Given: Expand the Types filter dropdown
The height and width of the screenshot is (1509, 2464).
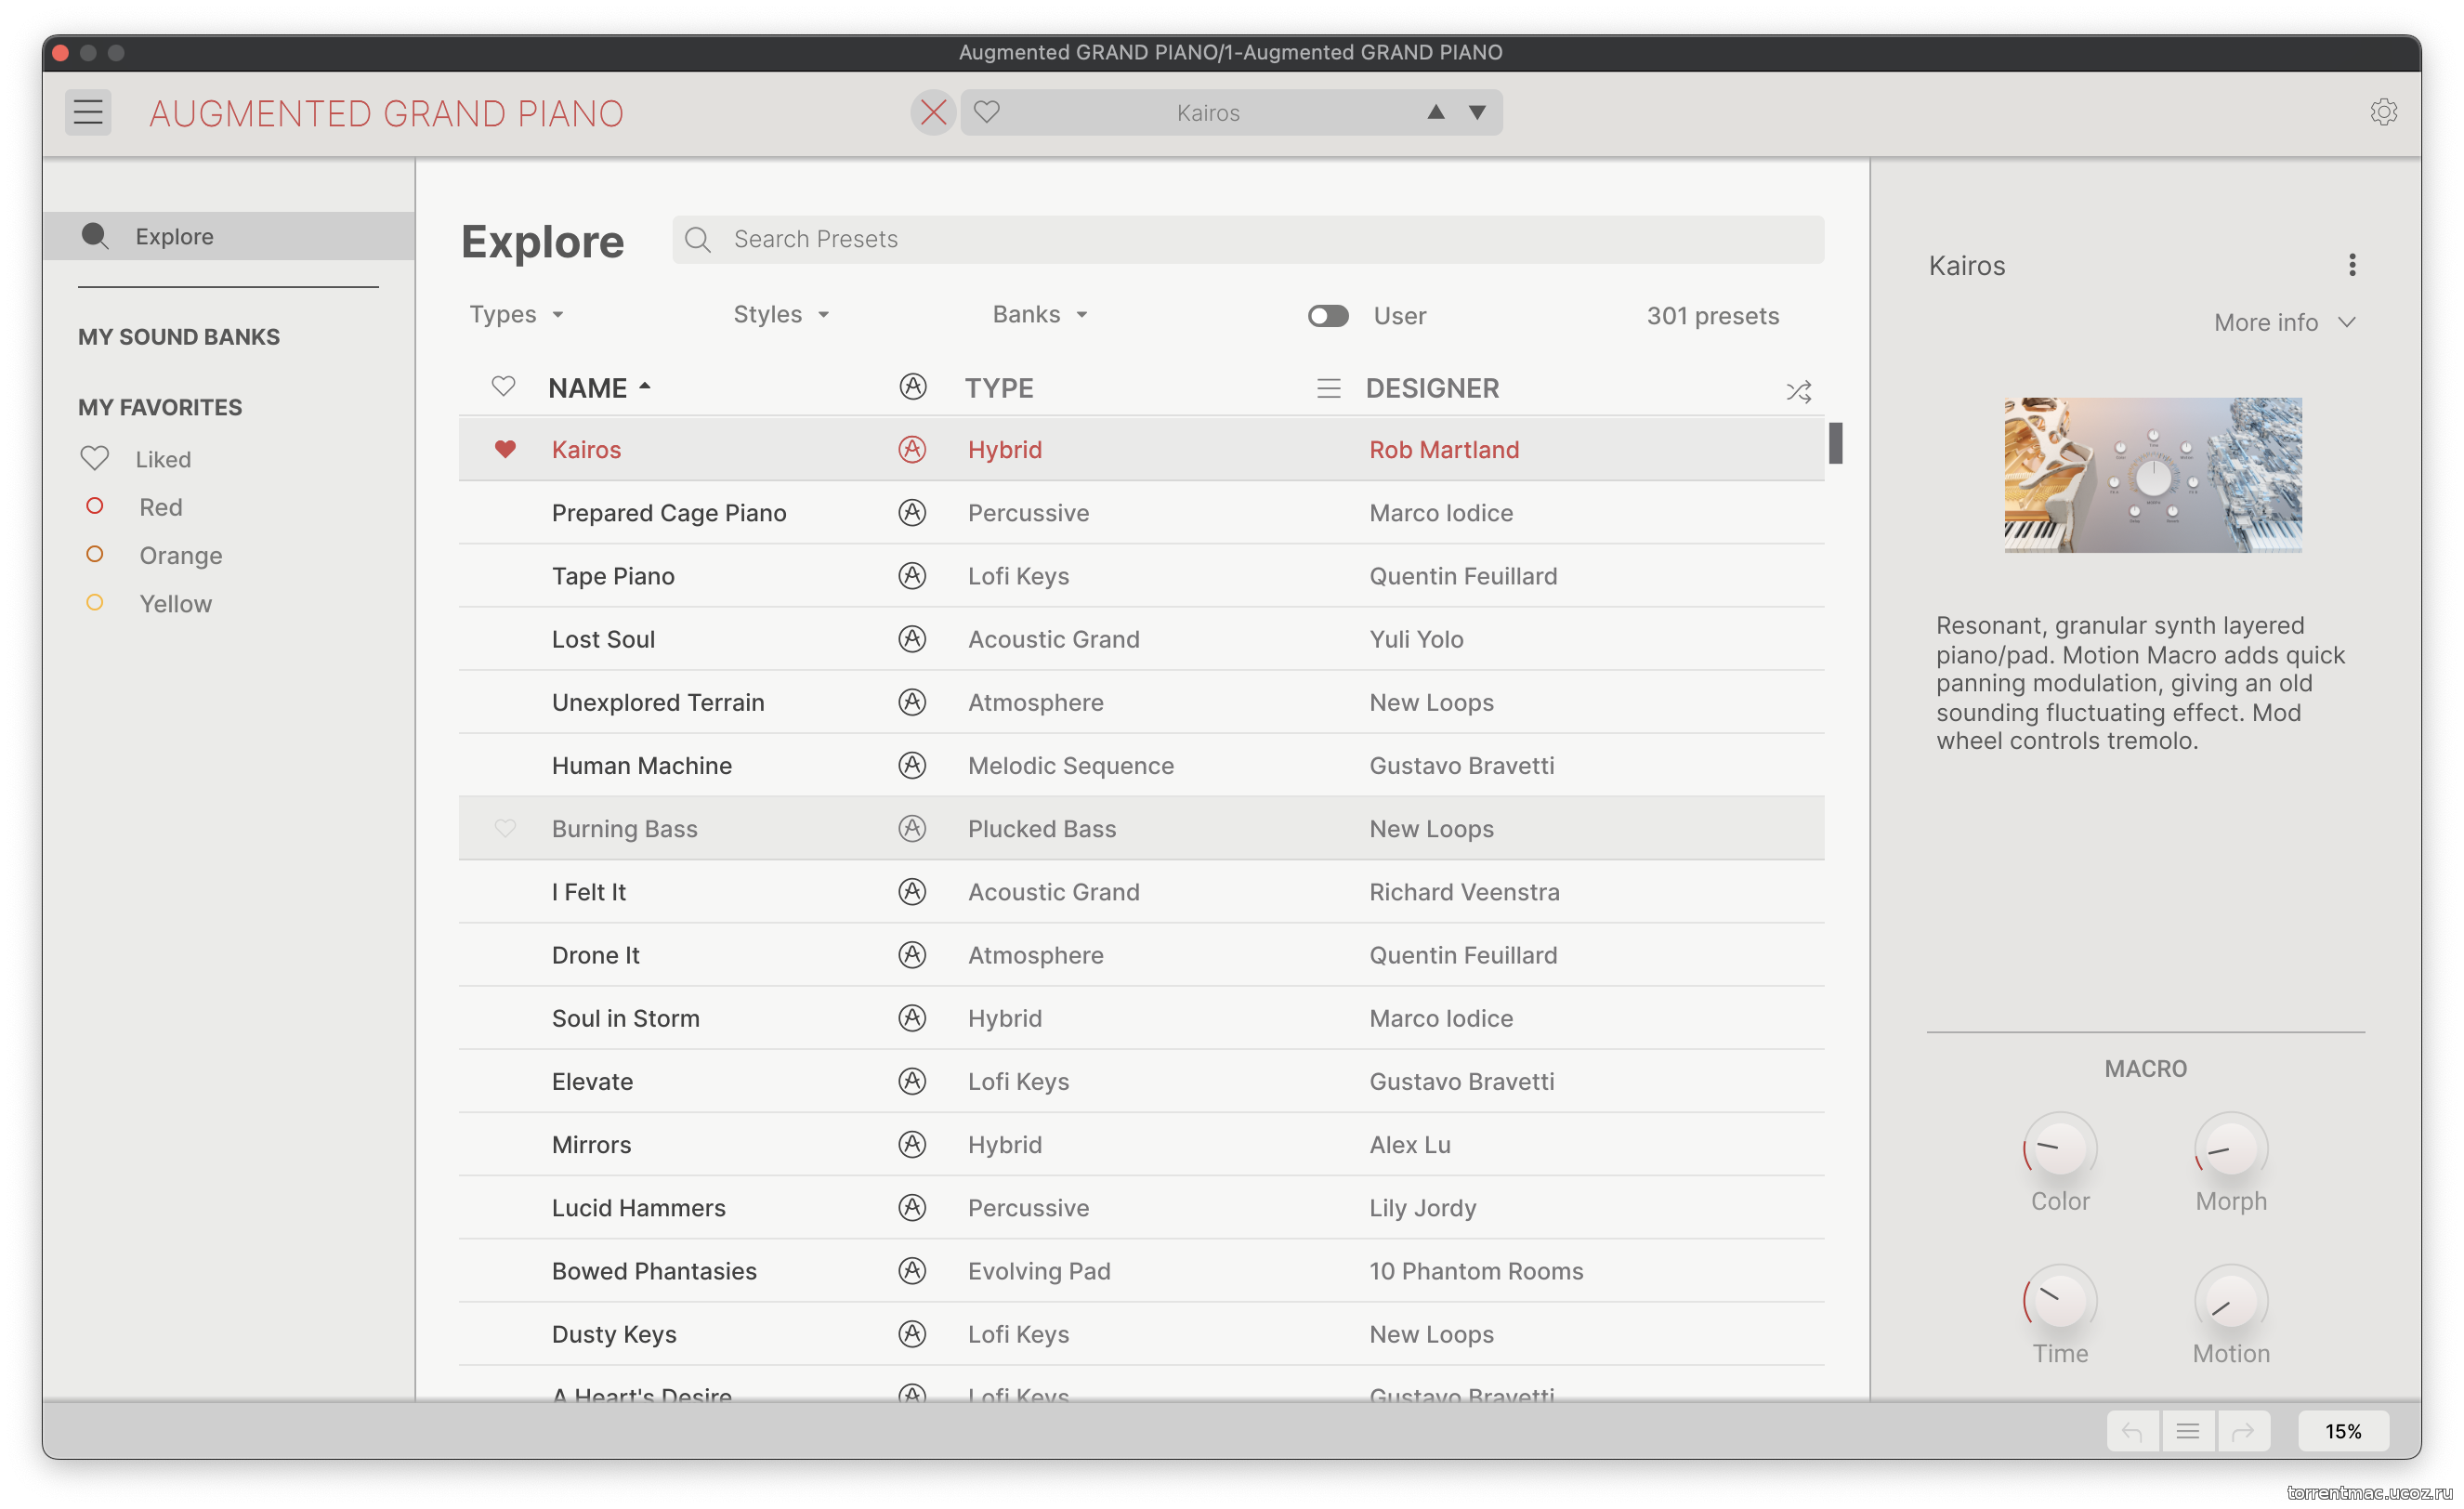Looking at the screenshot, I should coord(517,314).
